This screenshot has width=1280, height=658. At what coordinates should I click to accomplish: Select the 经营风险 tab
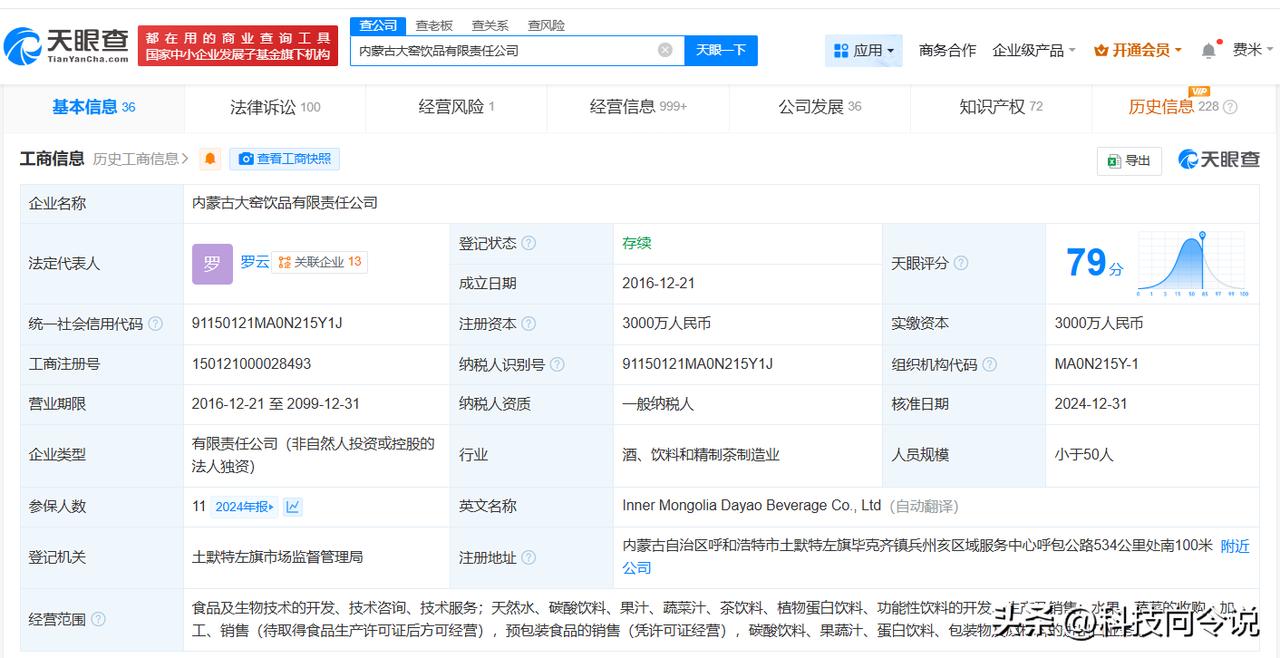click(456, 107)
